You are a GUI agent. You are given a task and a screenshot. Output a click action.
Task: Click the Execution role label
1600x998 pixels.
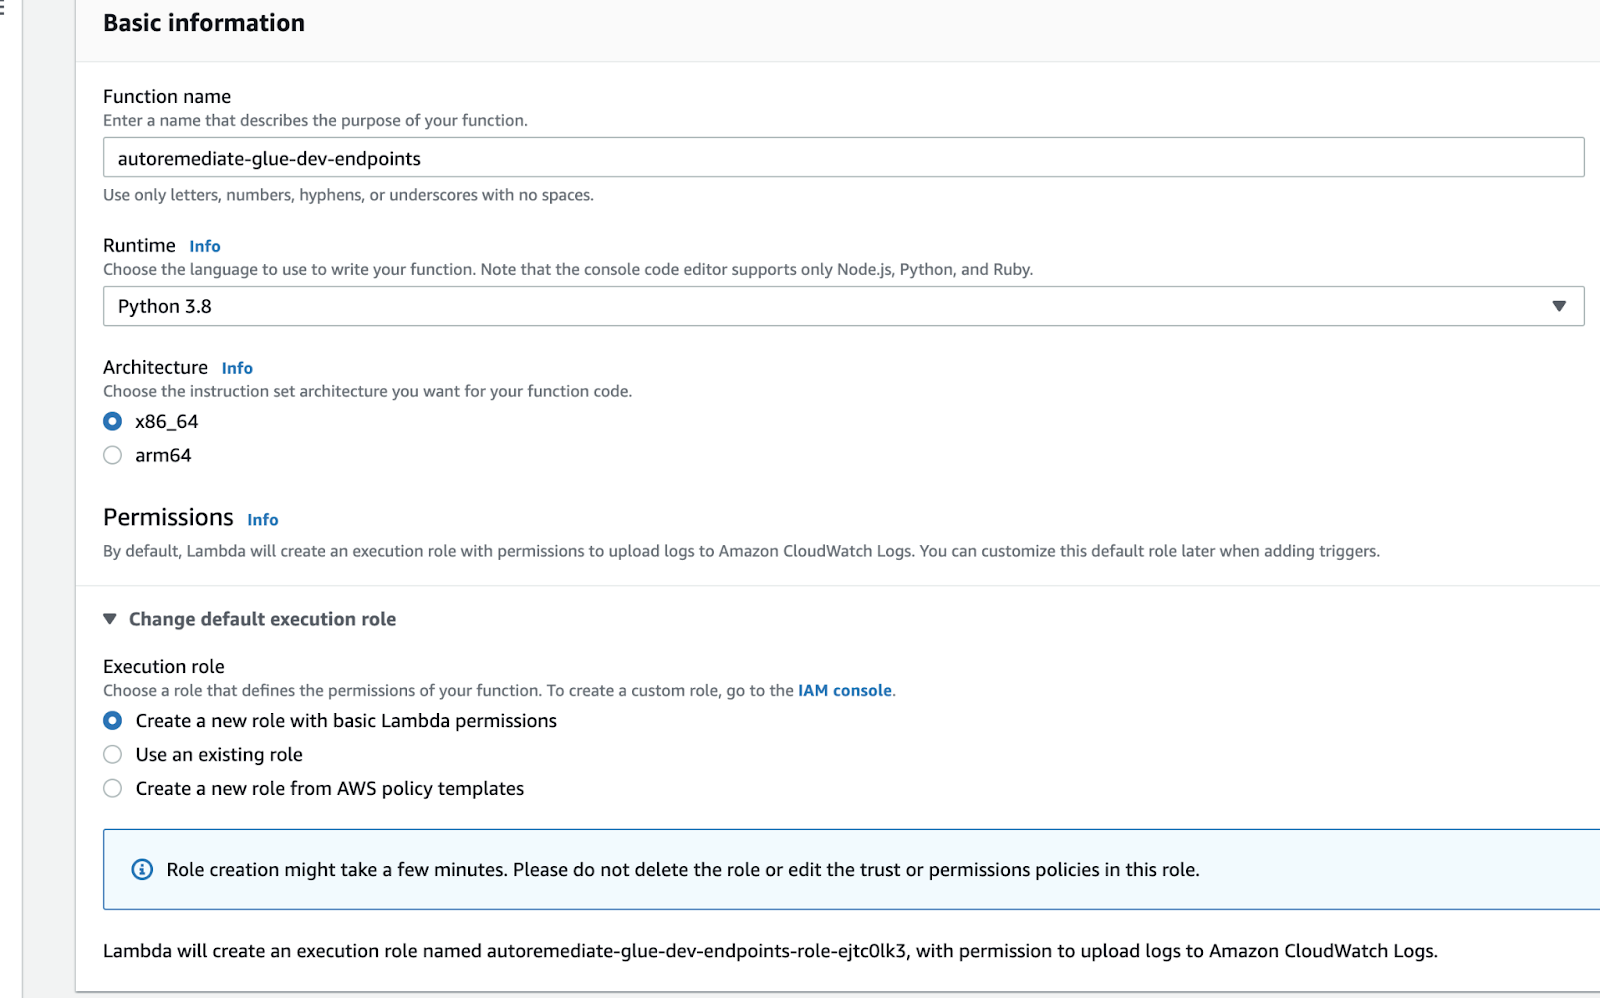click(164, 667)
